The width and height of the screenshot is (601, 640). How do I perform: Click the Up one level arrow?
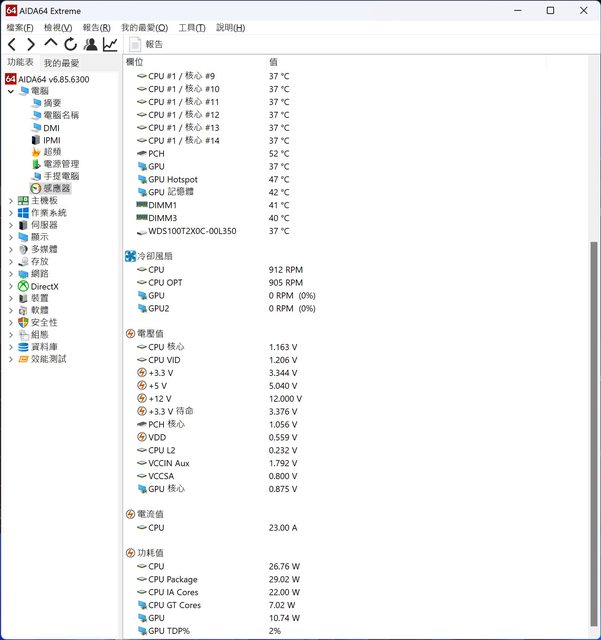coord(51,44)
